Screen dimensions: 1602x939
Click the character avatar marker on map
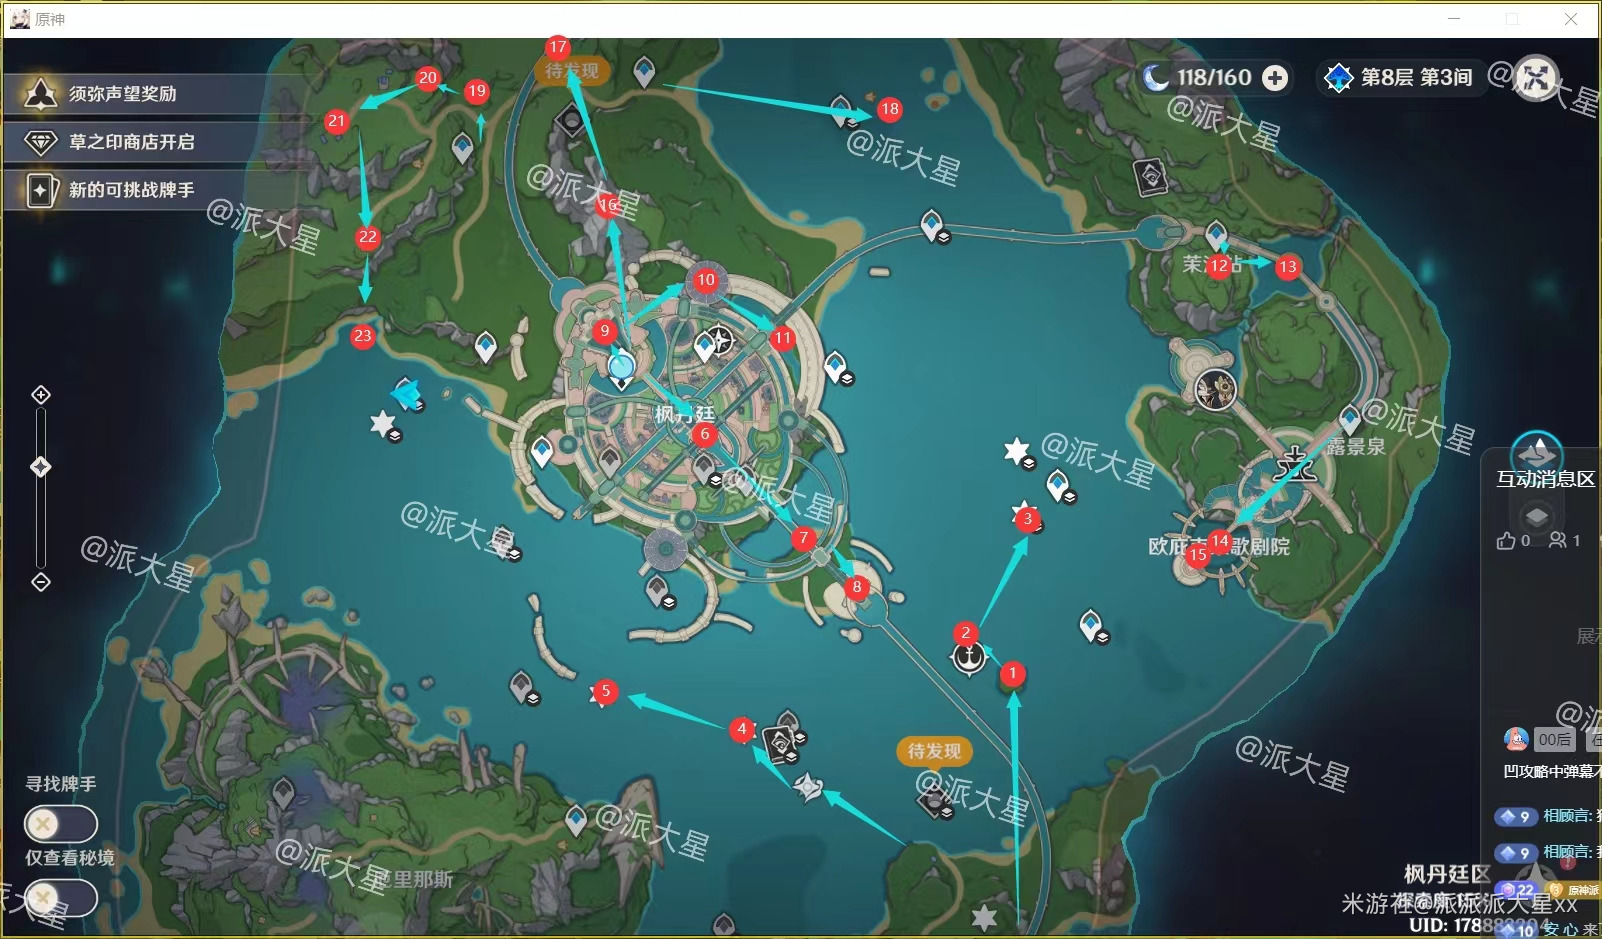(1216, 389)
